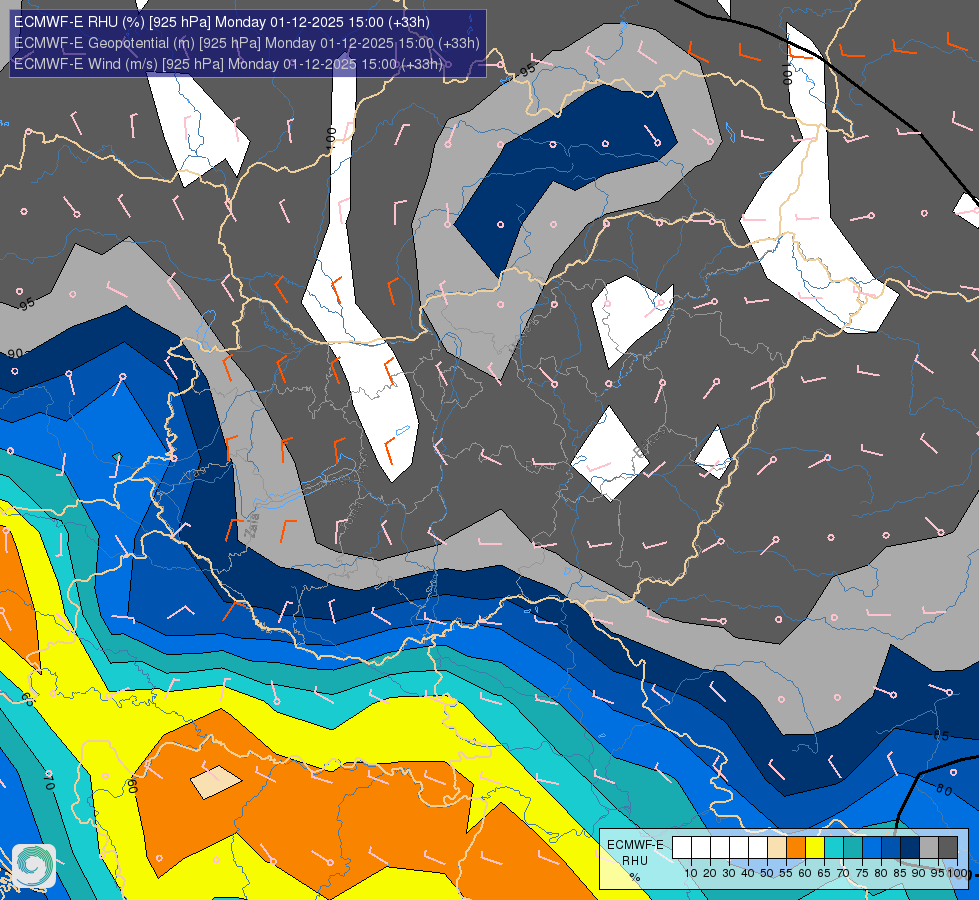Click the swirl logo icon at bottom left
The image size is (979, 900).
click(34, 866)
